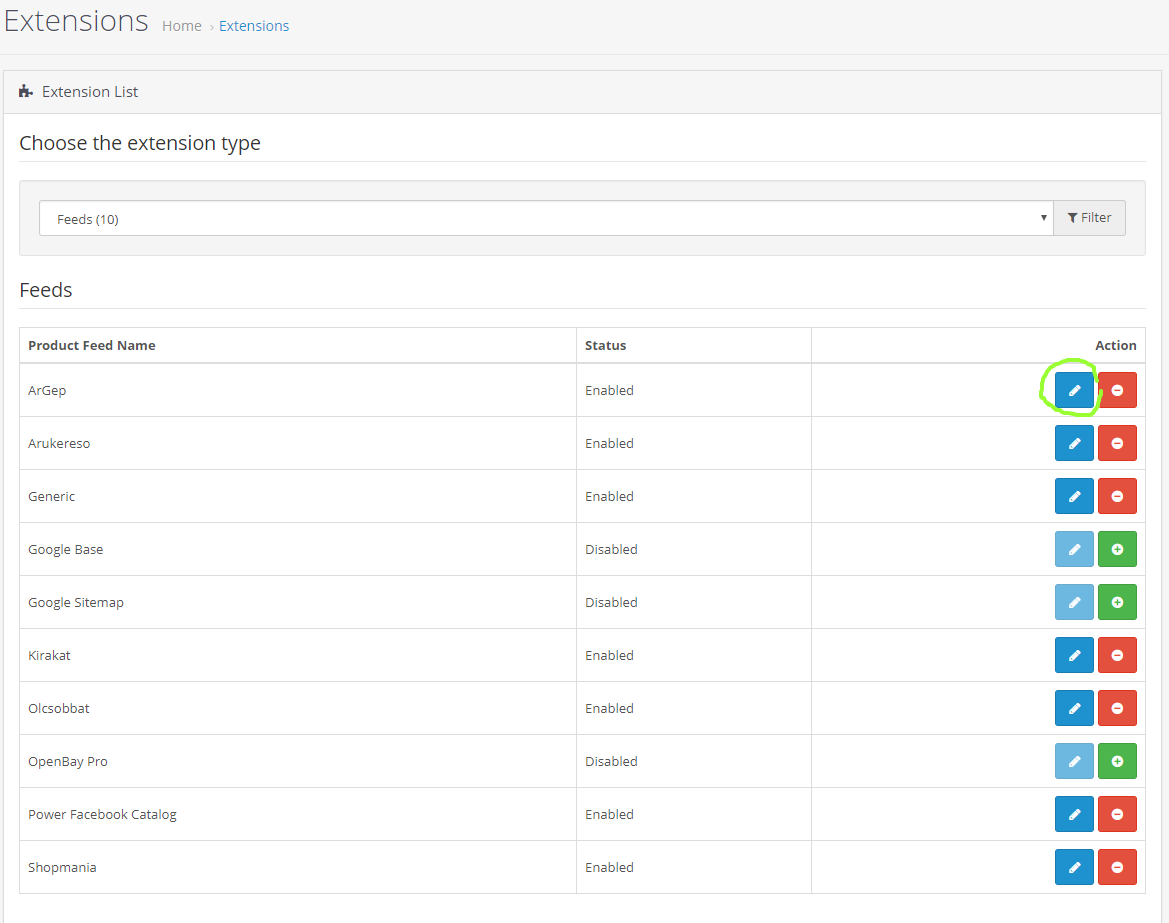This screenshot has height=923, width=1169.
Task: Select the Power Facebook Catalog name
Action: (102, 814)
